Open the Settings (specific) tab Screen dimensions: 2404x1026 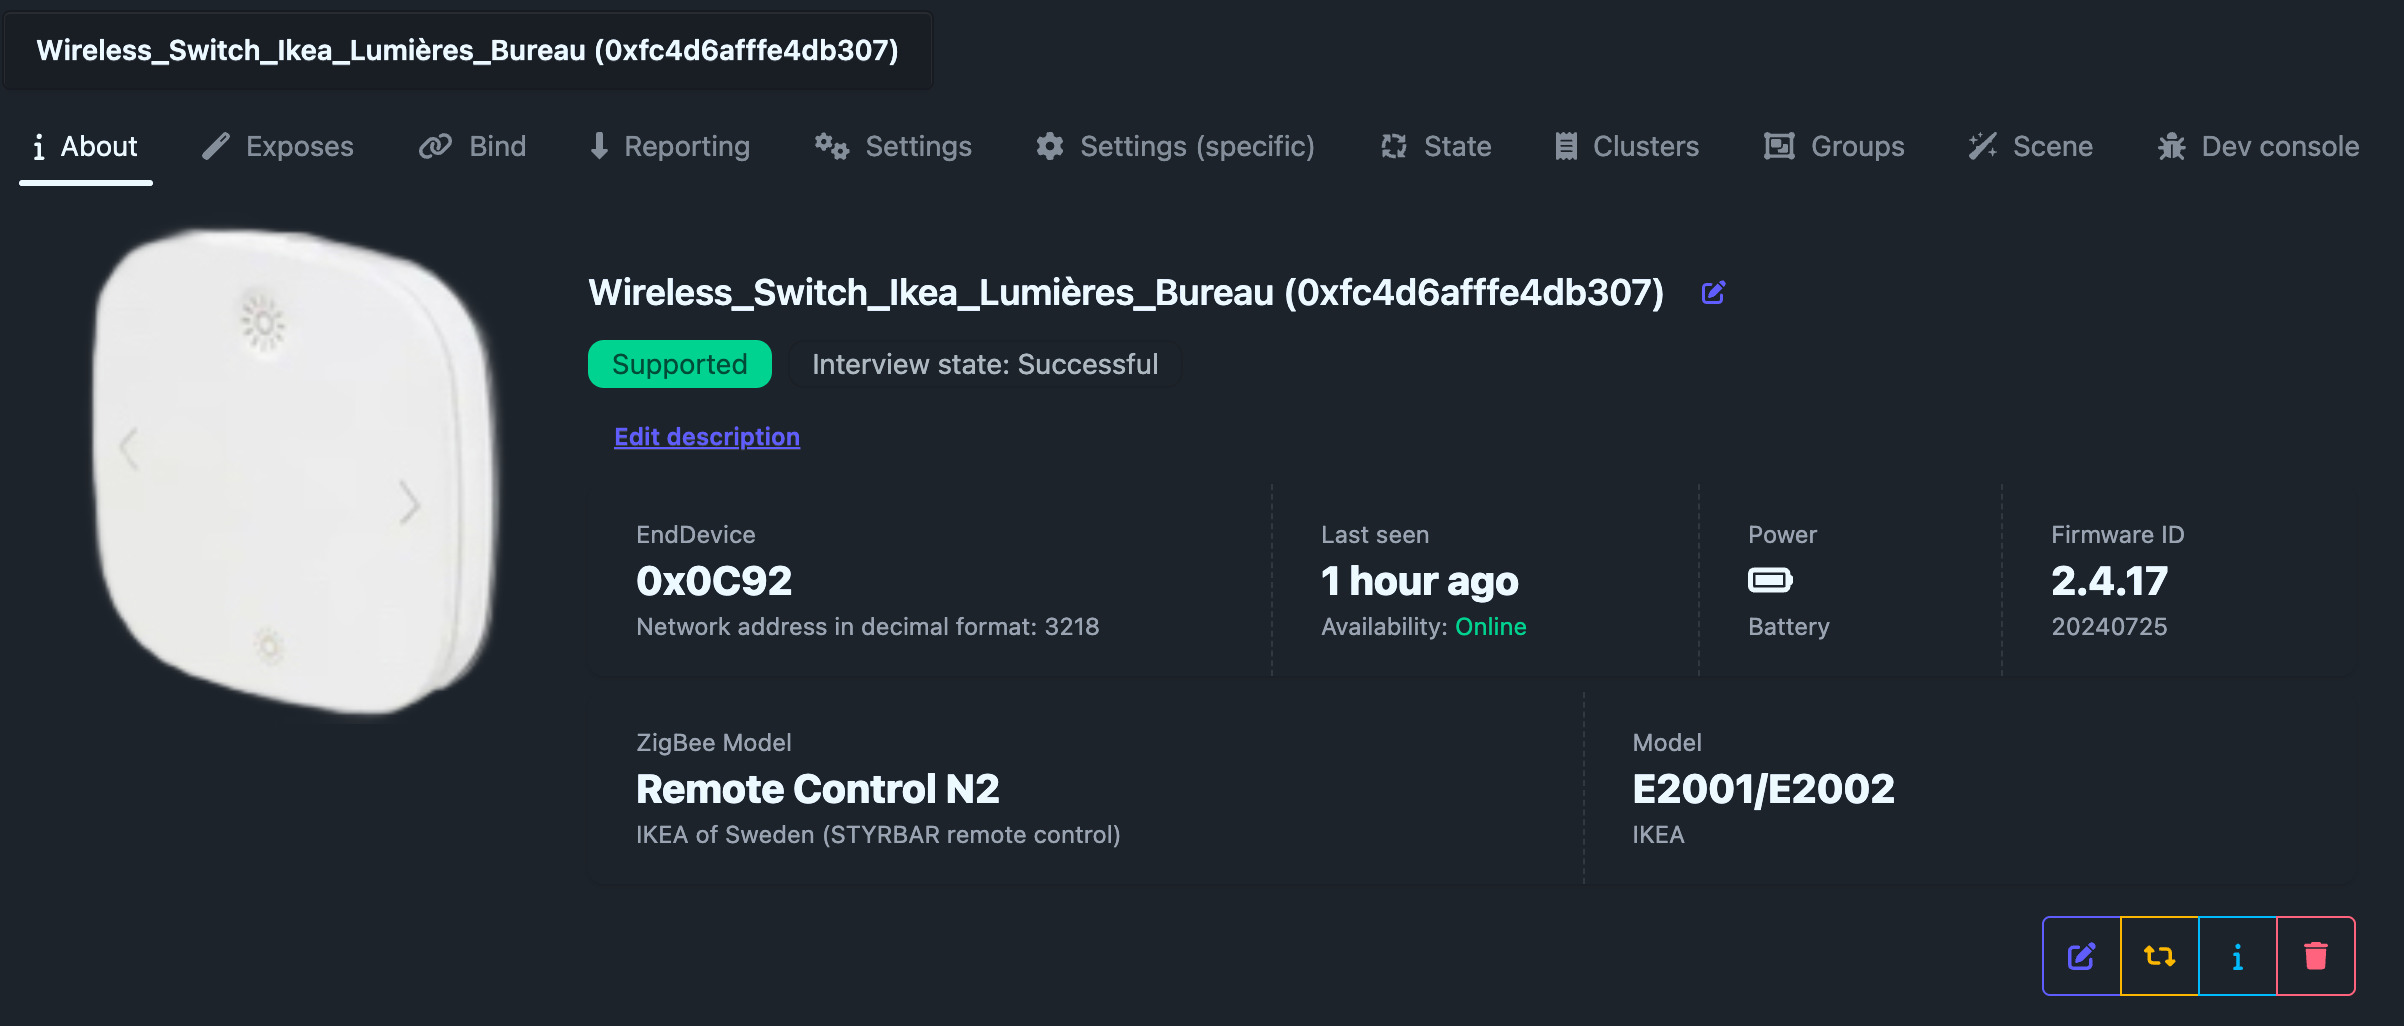pyautogui.click(x=1175, y=147)
